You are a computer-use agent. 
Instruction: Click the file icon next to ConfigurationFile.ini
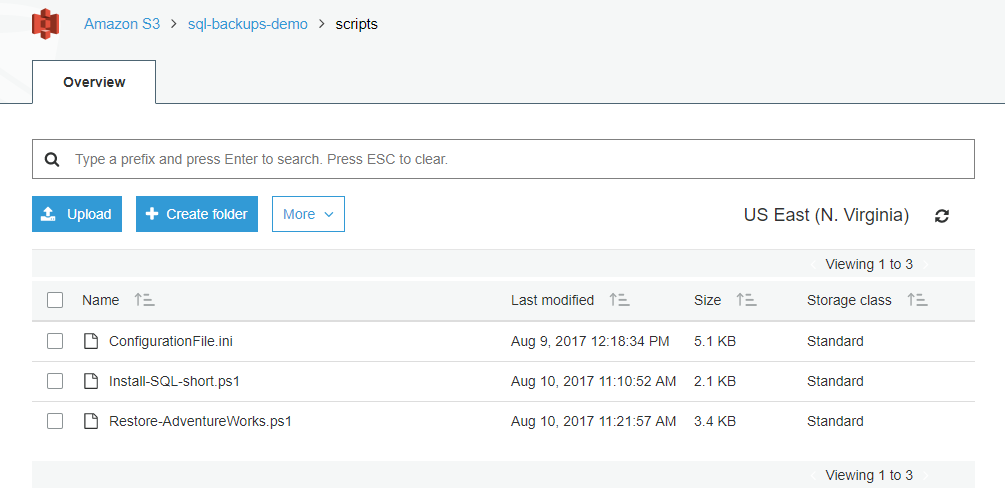click(x=92, y=341)
